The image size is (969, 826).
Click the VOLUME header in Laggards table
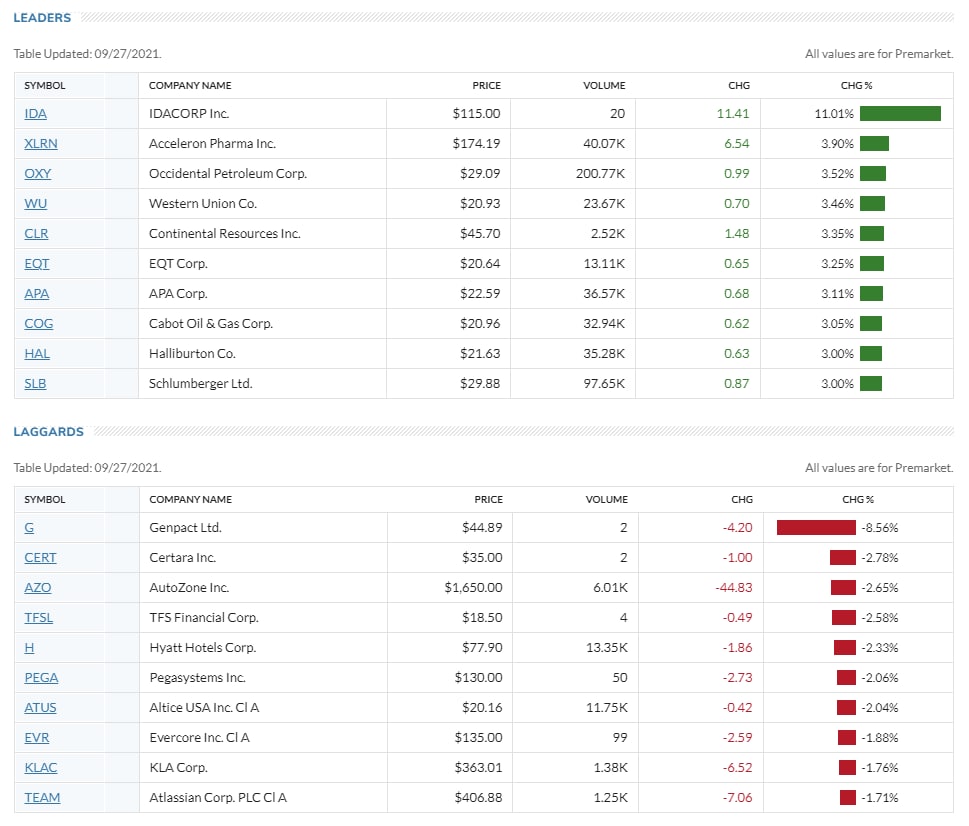(607, 499)
